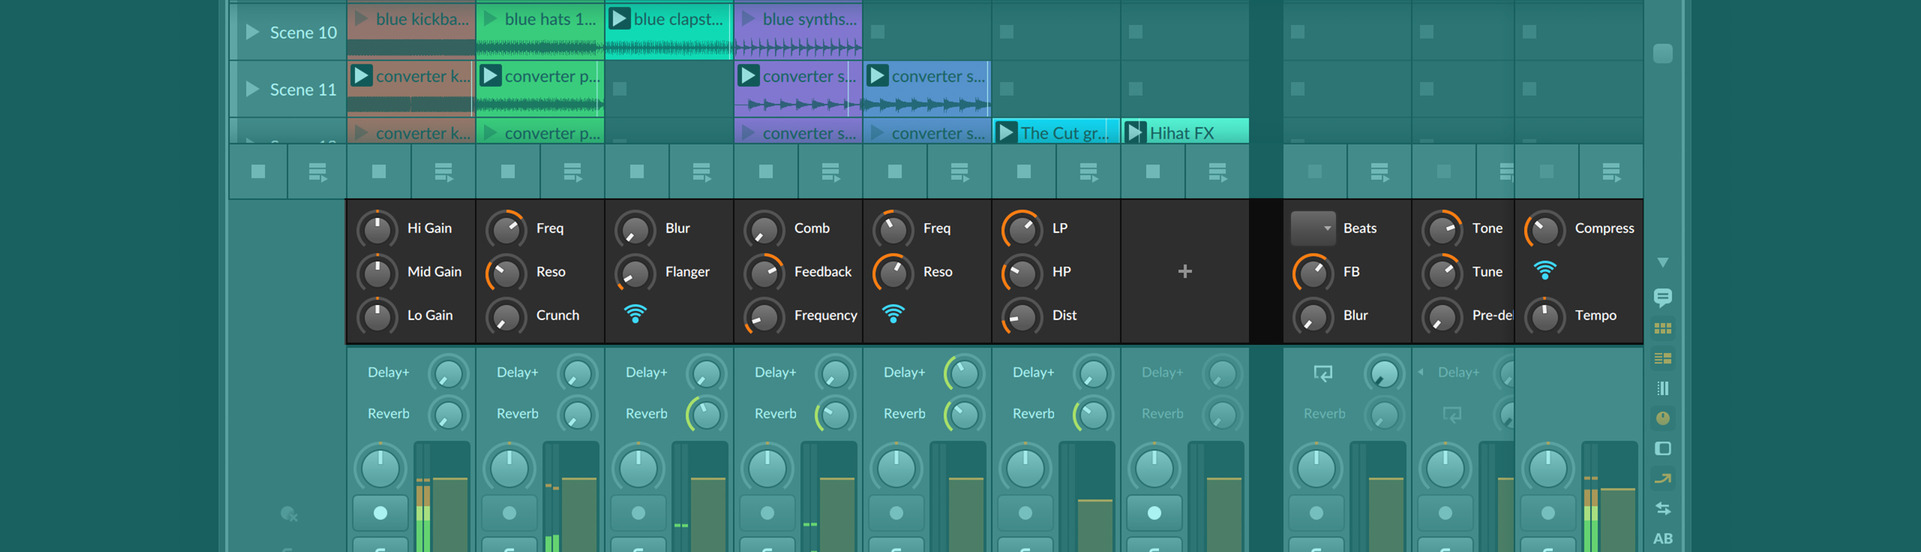The width and height of the screenshot is (1921, 552).
Task: Click the master stop-all-clips square button
Action: click(258, 171)
